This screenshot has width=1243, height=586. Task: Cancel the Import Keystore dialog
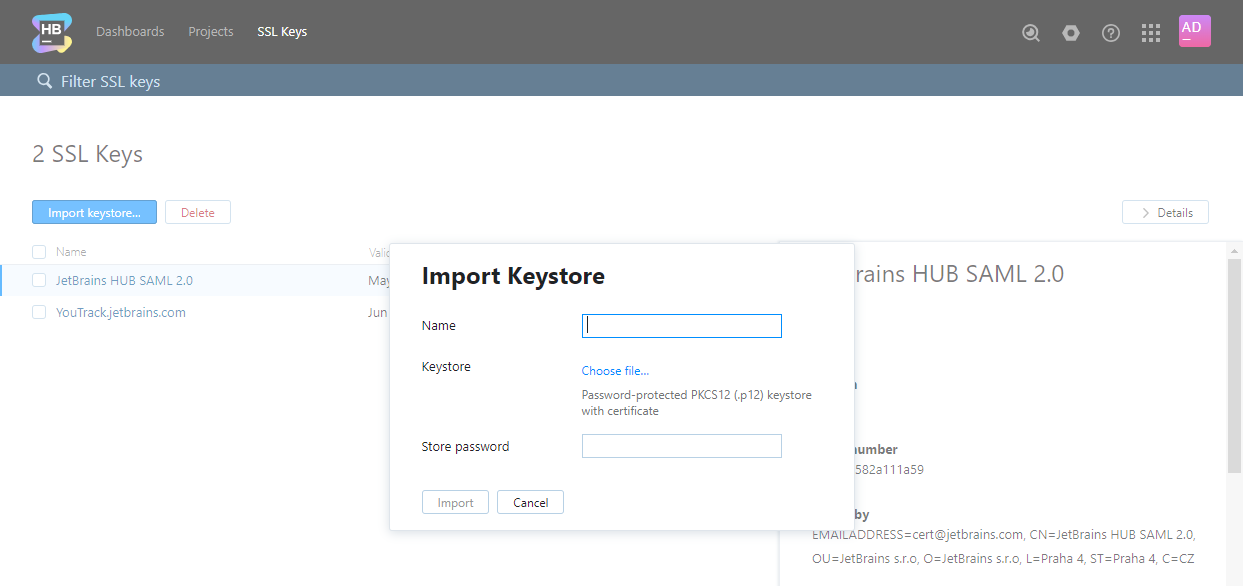(530, 502)
